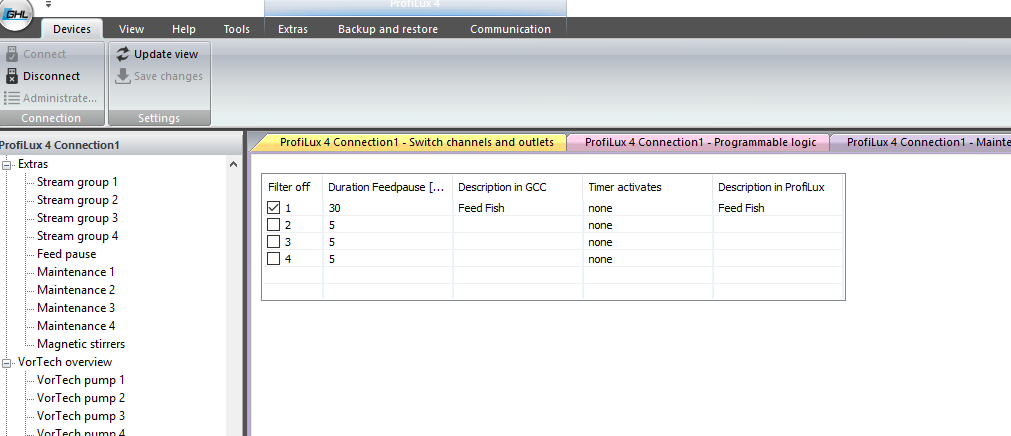Click the Connect button label
Viewport: 1011px width, 436px height.
[44, 54]
